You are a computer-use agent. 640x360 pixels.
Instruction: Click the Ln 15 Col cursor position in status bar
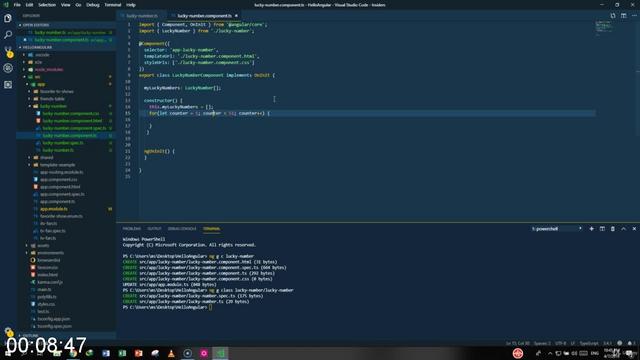pyautogui.click(x=517, y=343)
